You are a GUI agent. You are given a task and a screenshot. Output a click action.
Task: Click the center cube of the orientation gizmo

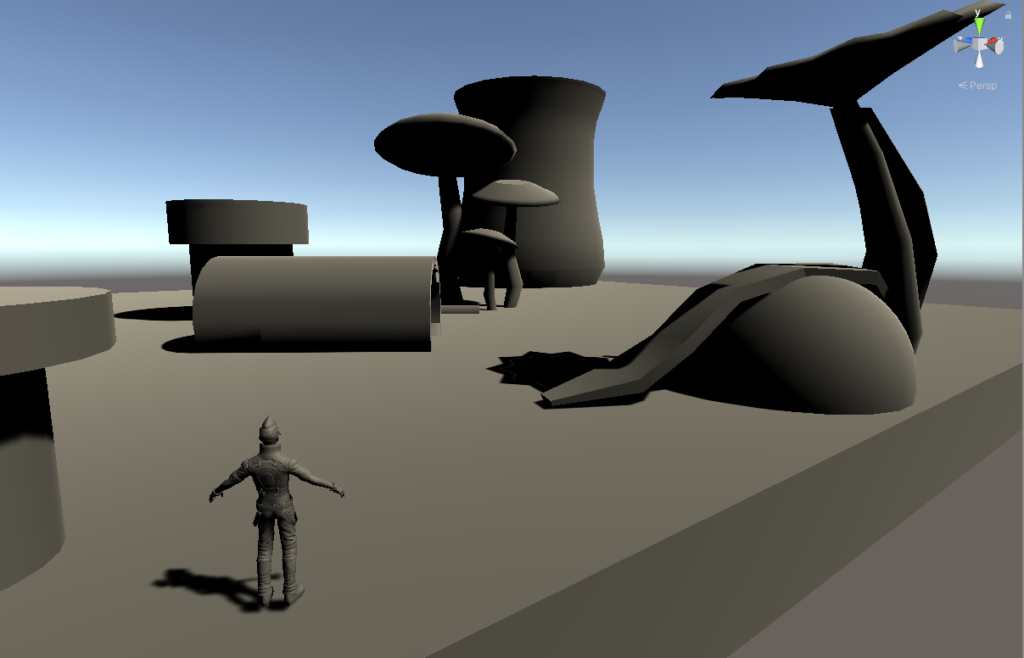coord(979,45)
